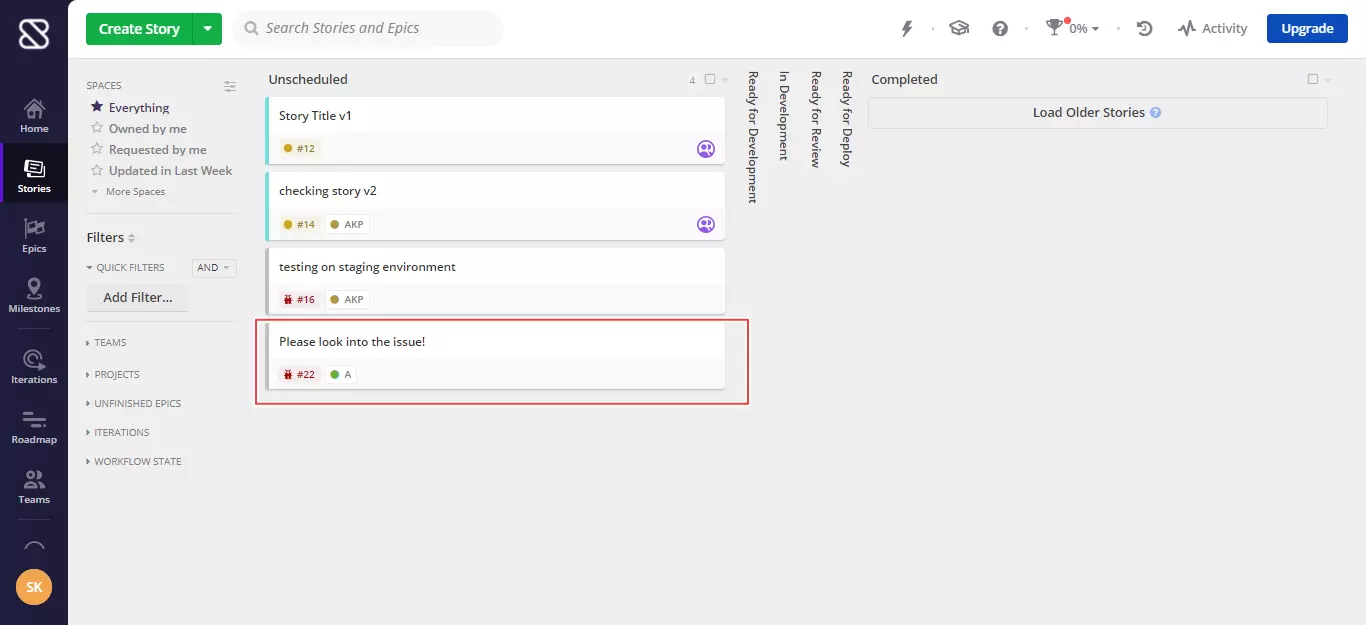Click the Add Filter button
The image size is (1366, 625).
click(x=138, y=297)
